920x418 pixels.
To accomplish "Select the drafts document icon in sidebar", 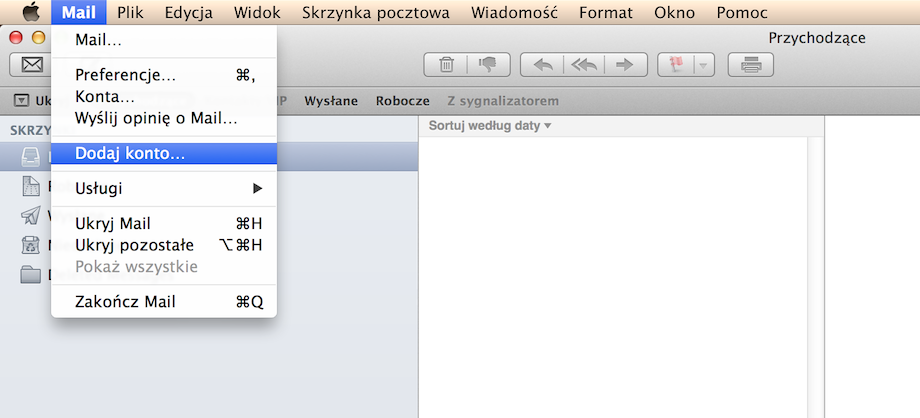I will 30,186.
